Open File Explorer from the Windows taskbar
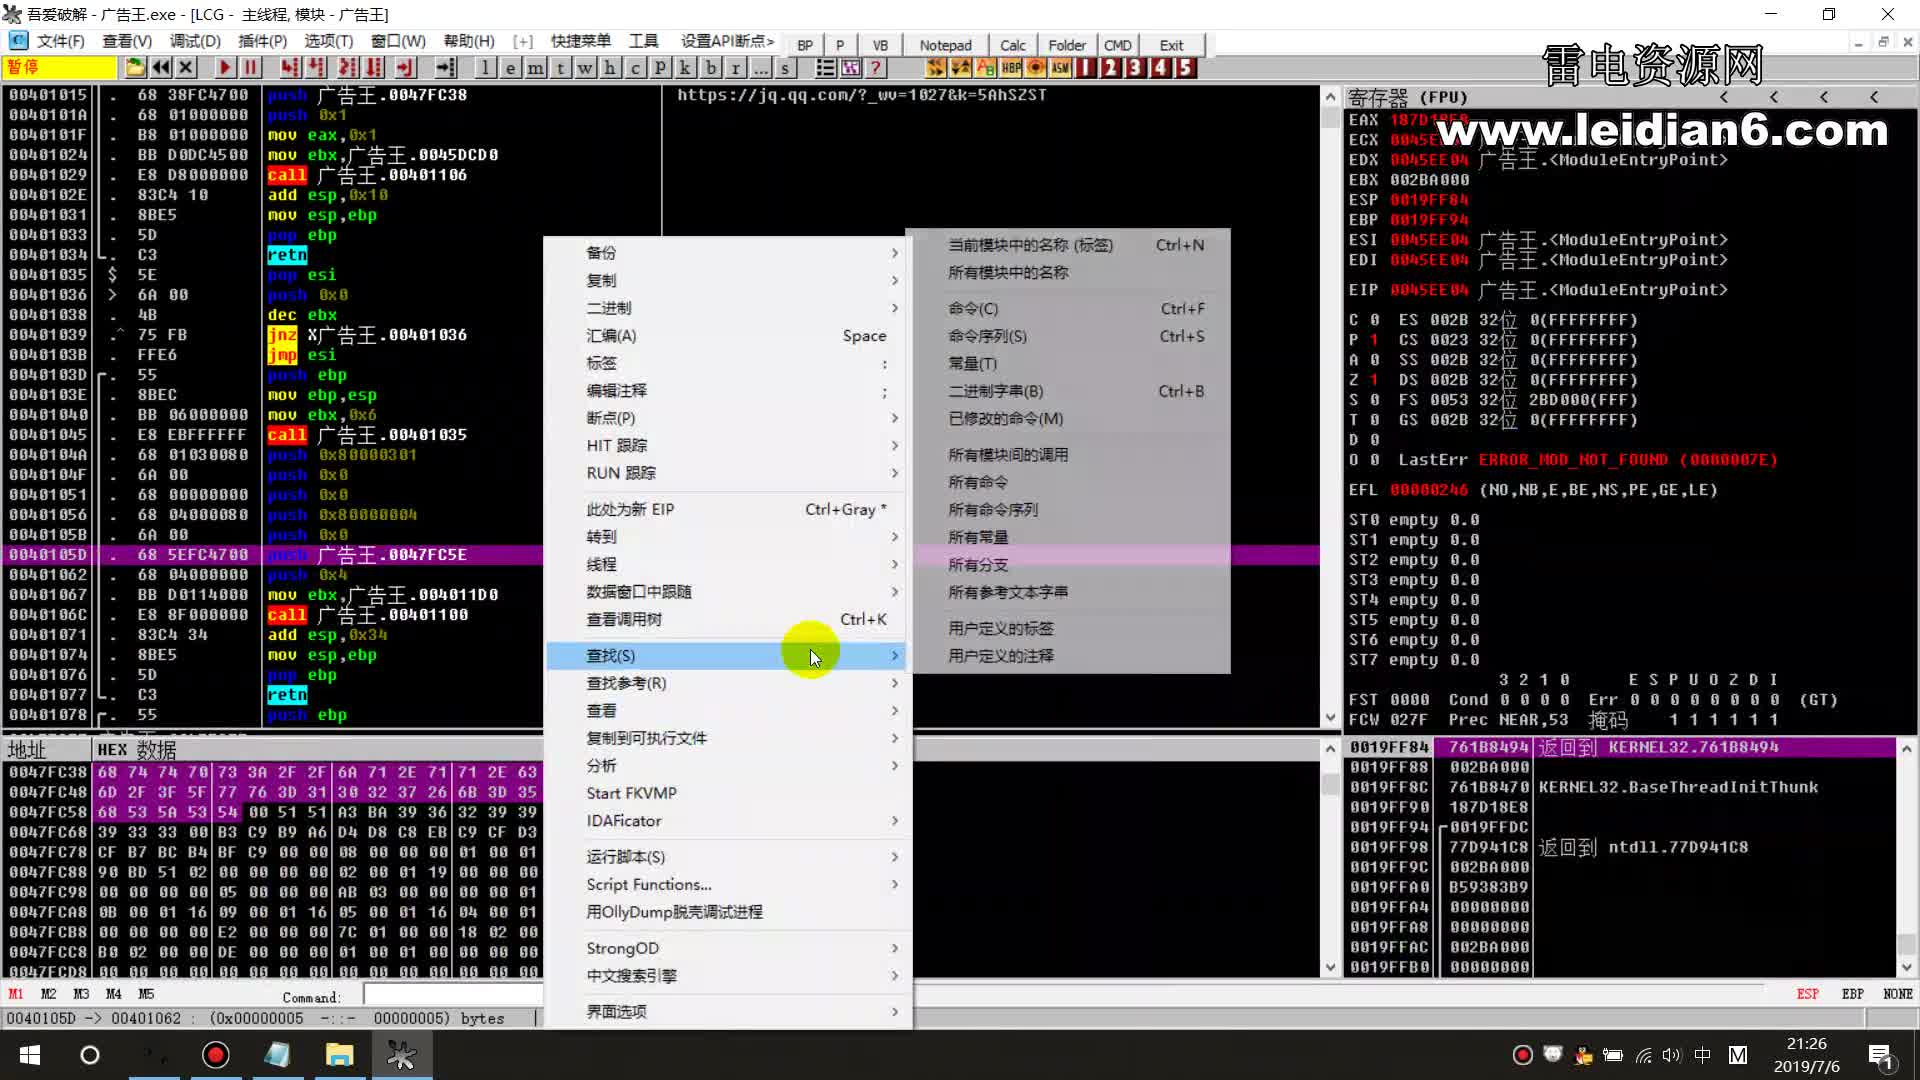 [340, 1055]
